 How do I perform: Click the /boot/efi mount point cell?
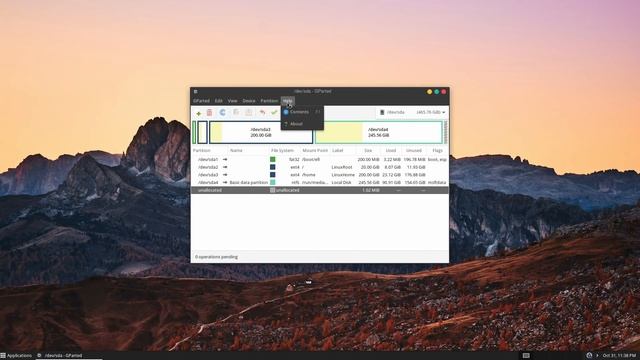(x=311, y=160)
